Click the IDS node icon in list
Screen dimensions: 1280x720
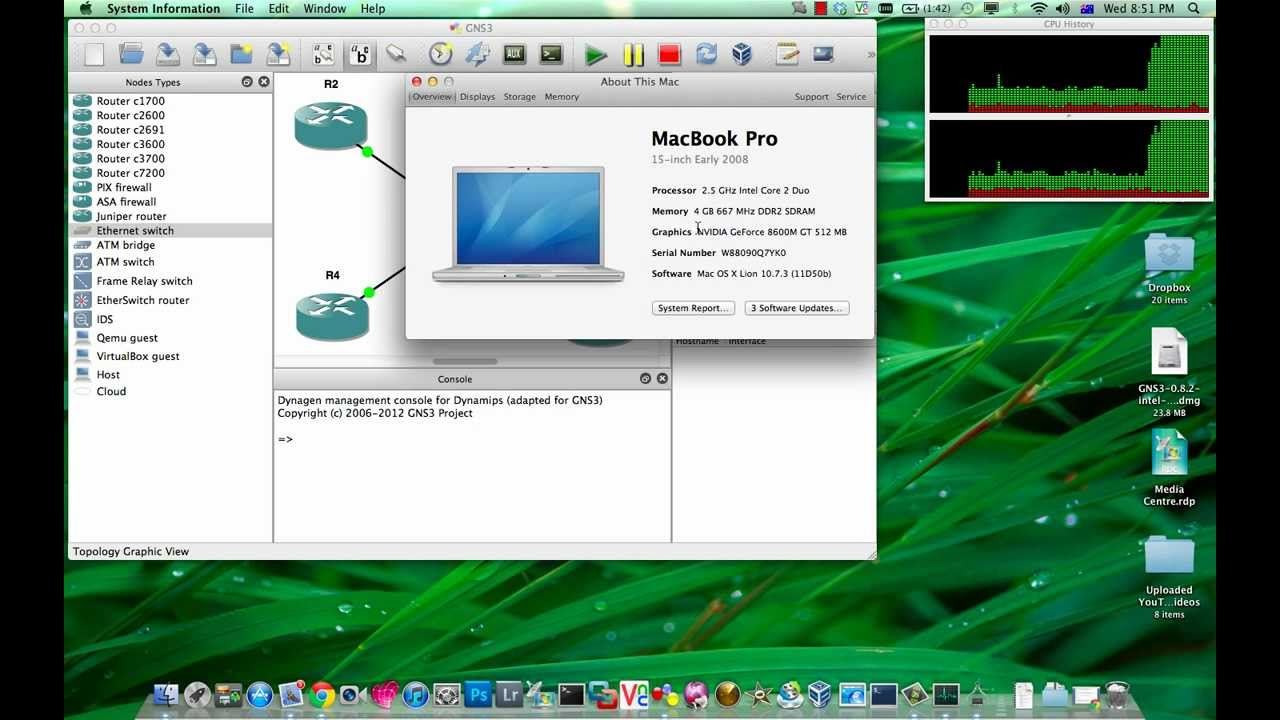click(82, 319)
